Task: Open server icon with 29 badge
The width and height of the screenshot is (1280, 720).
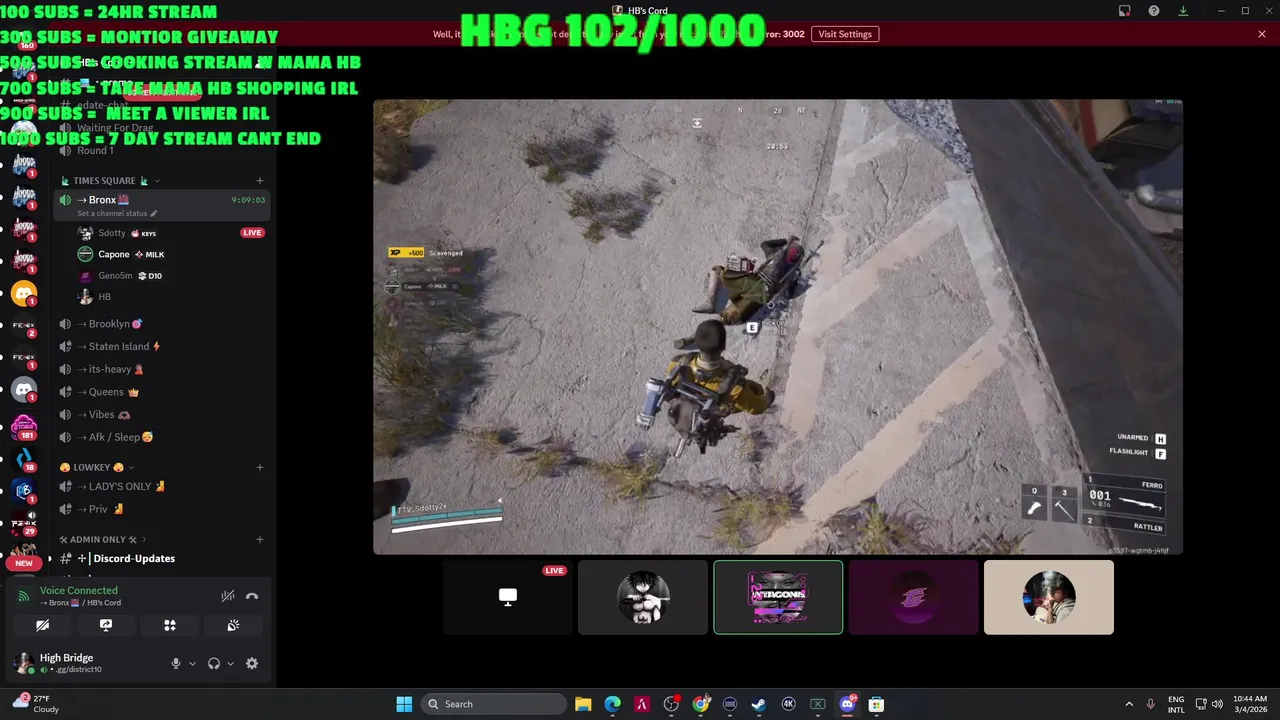Action: (24, 523)
